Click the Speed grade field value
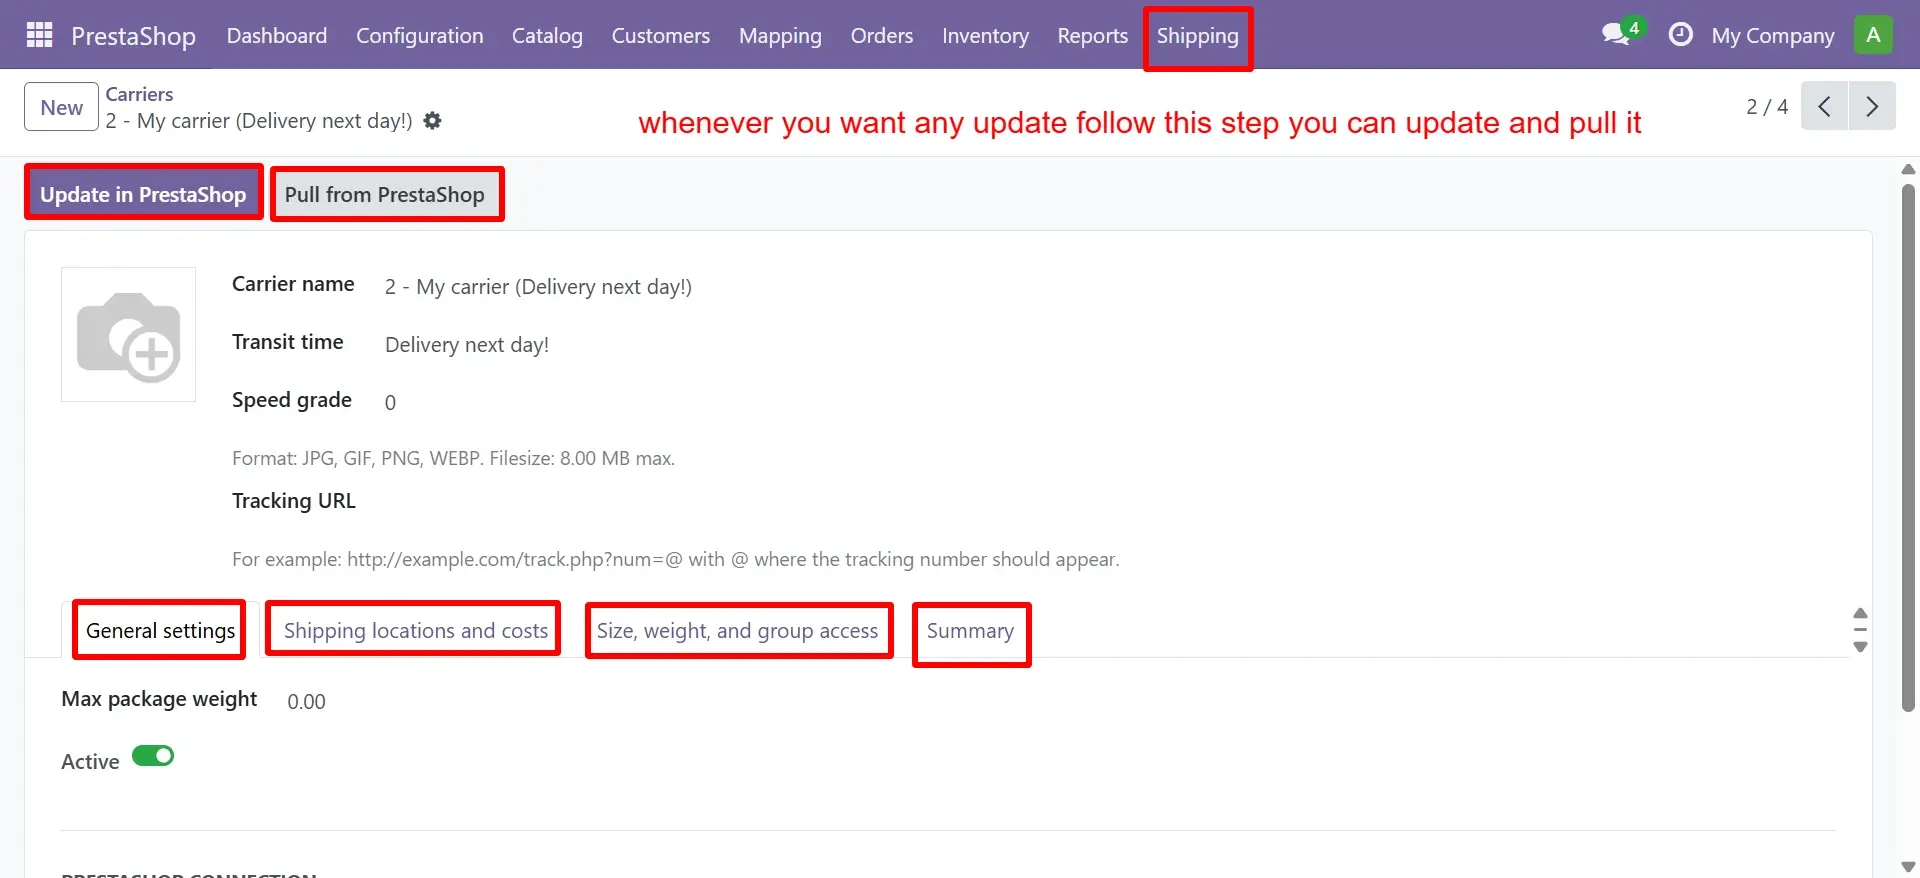Viewport: 1920px width, 878px height. click(x=390, y=402)
